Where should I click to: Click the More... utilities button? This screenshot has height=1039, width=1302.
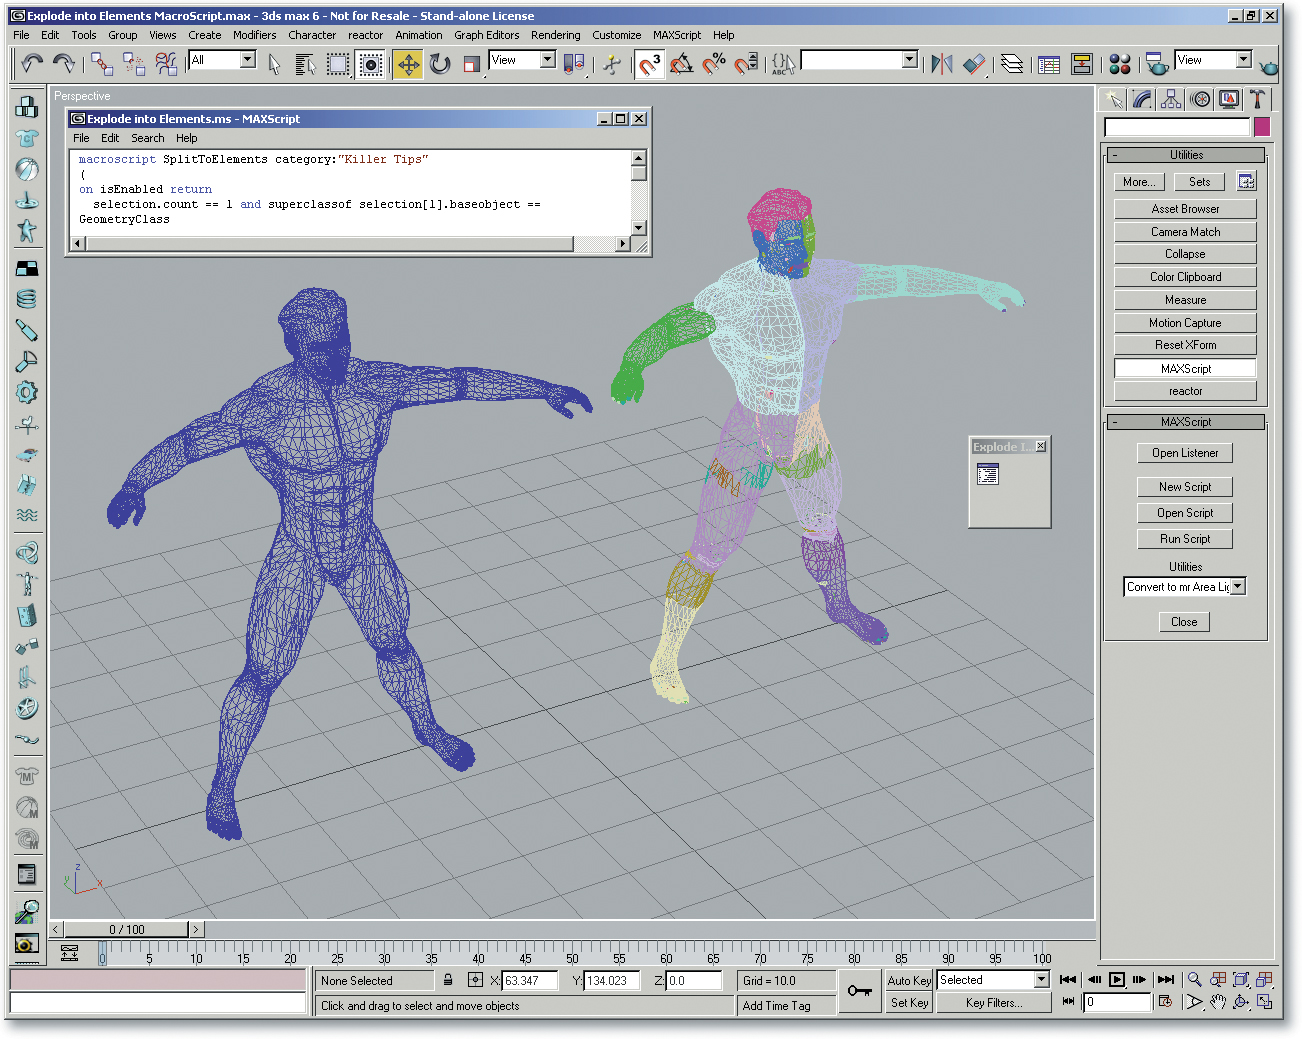1139,182
